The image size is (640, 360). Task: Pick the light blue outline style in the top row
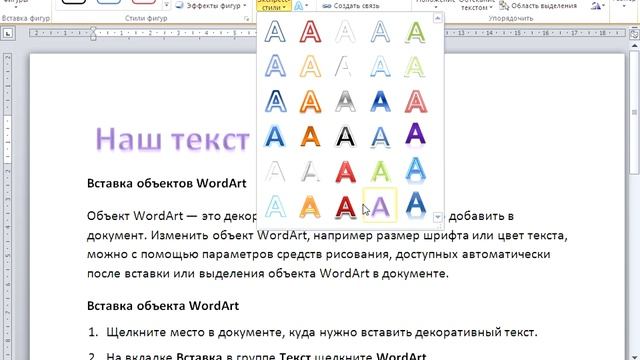[x=380, y=31]
